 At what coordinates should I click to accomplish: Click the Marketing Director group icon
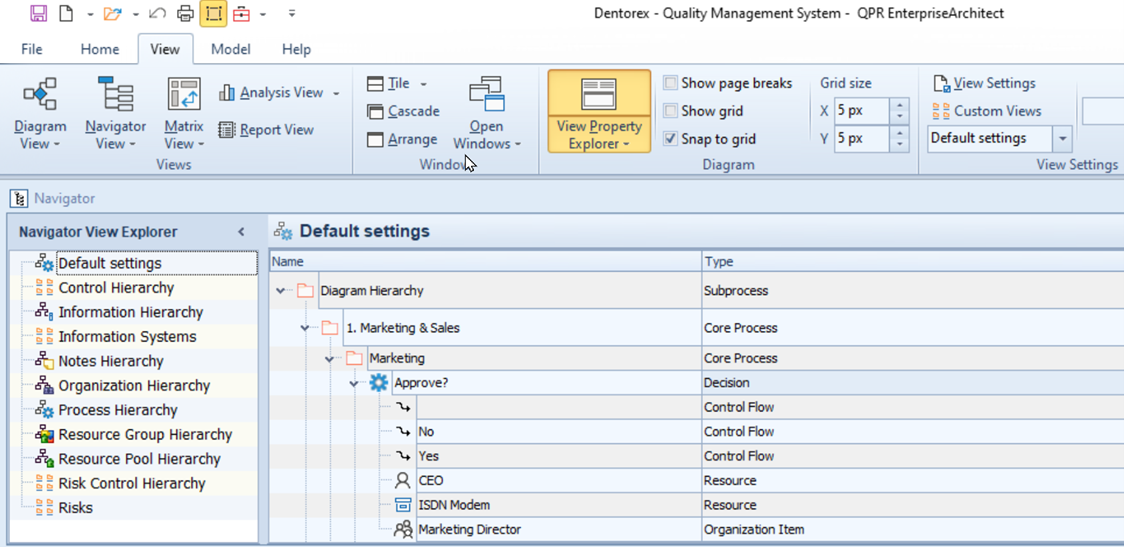click(403, 530)
